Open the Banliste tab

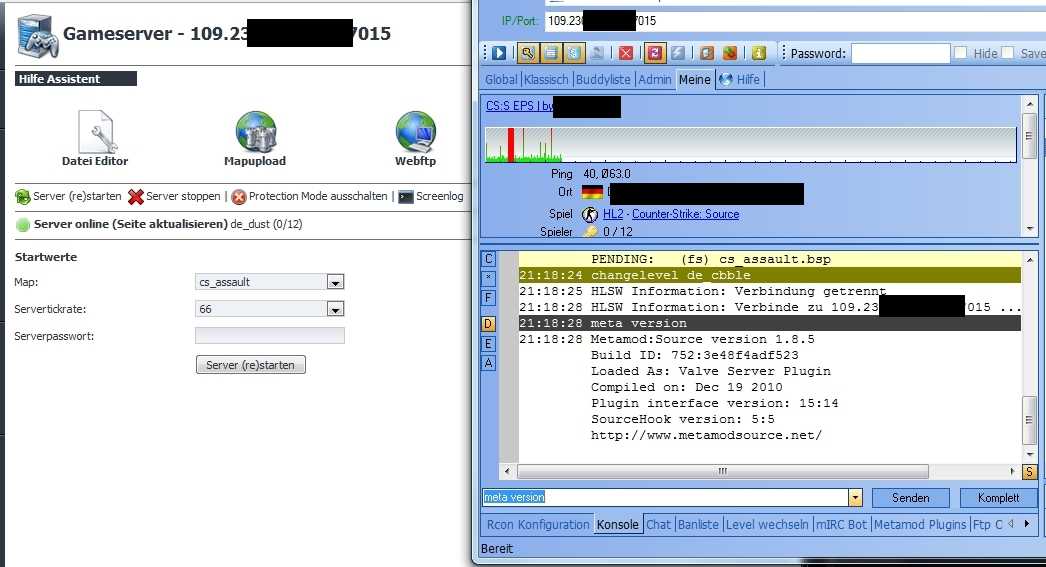point(698,524)
